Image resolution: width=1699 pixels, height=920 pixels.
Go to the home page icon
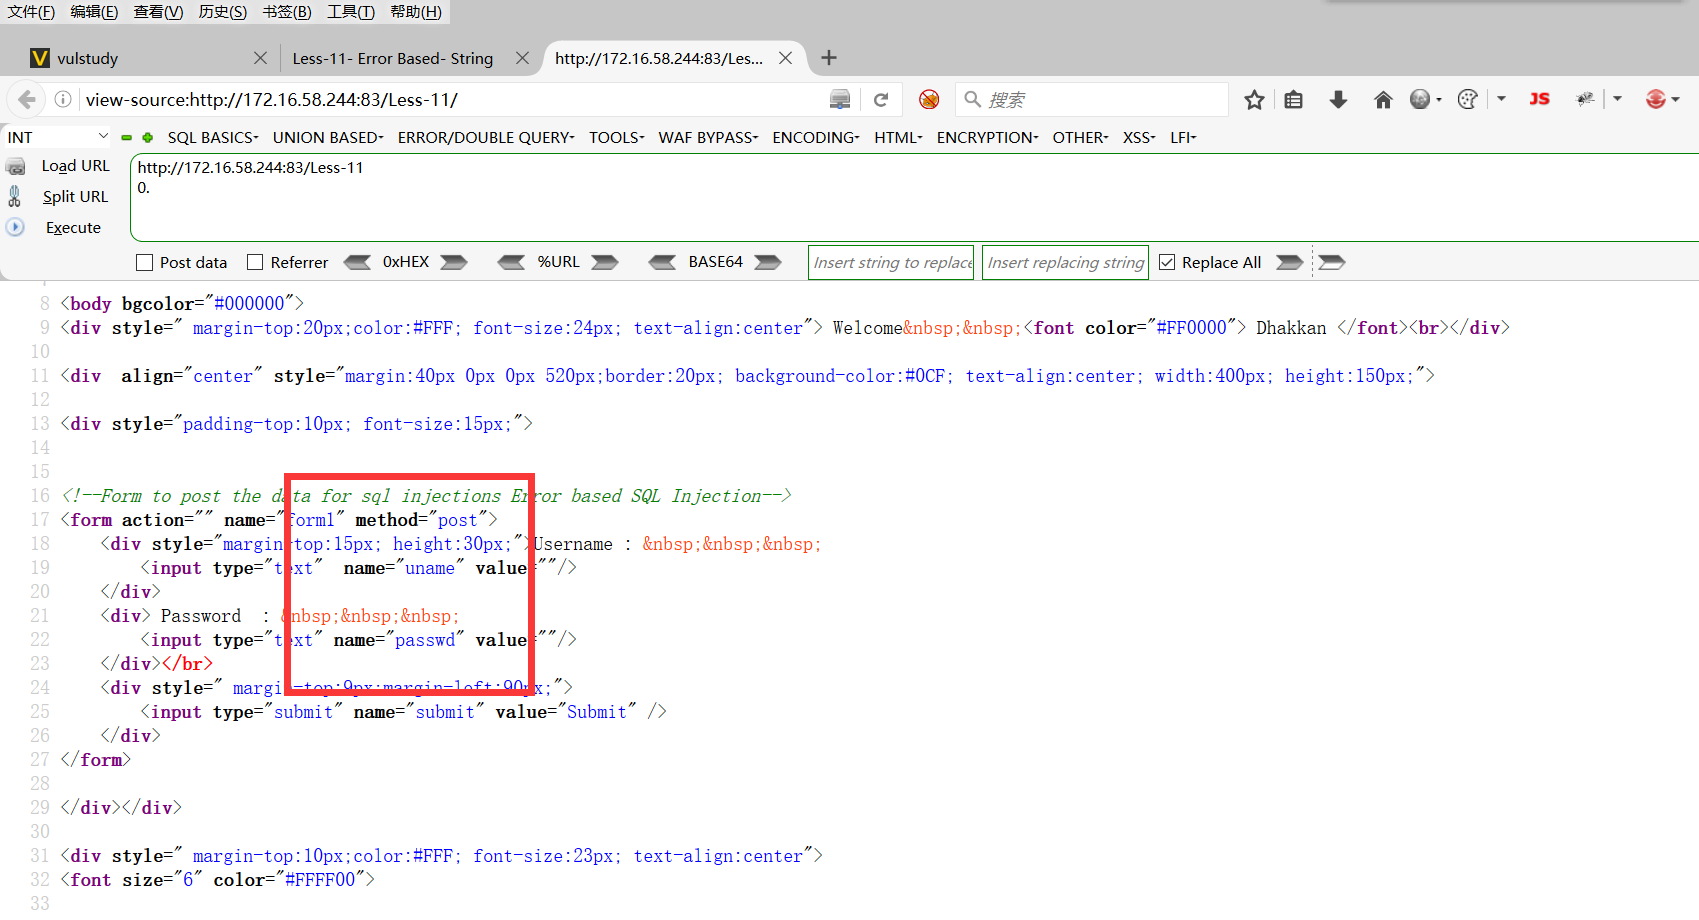1383,99
